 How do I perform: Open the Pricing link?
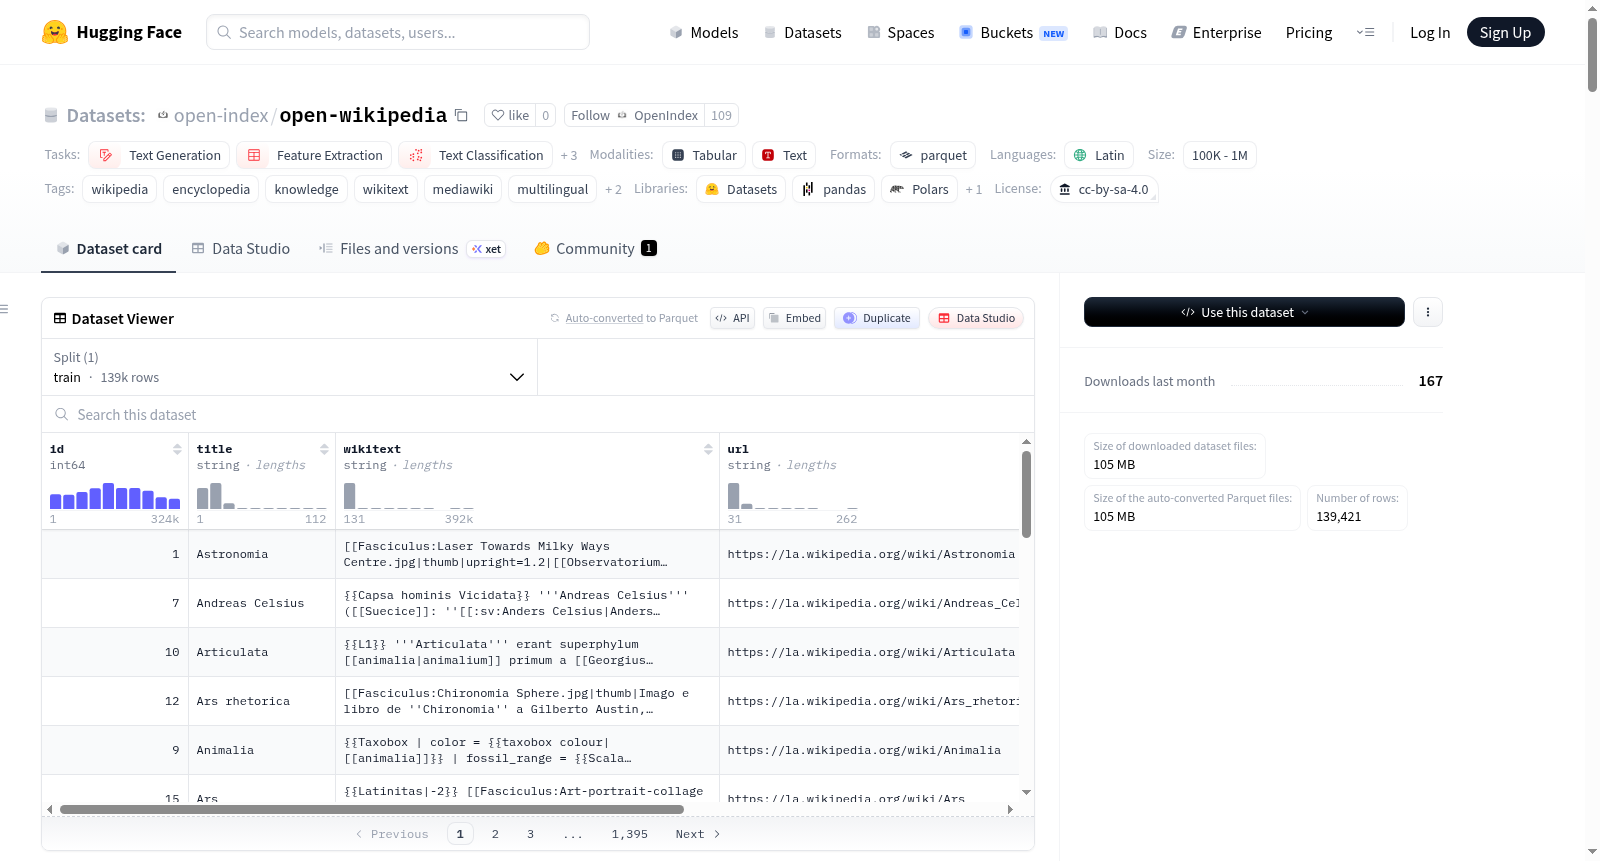(x=1309, y=32)
